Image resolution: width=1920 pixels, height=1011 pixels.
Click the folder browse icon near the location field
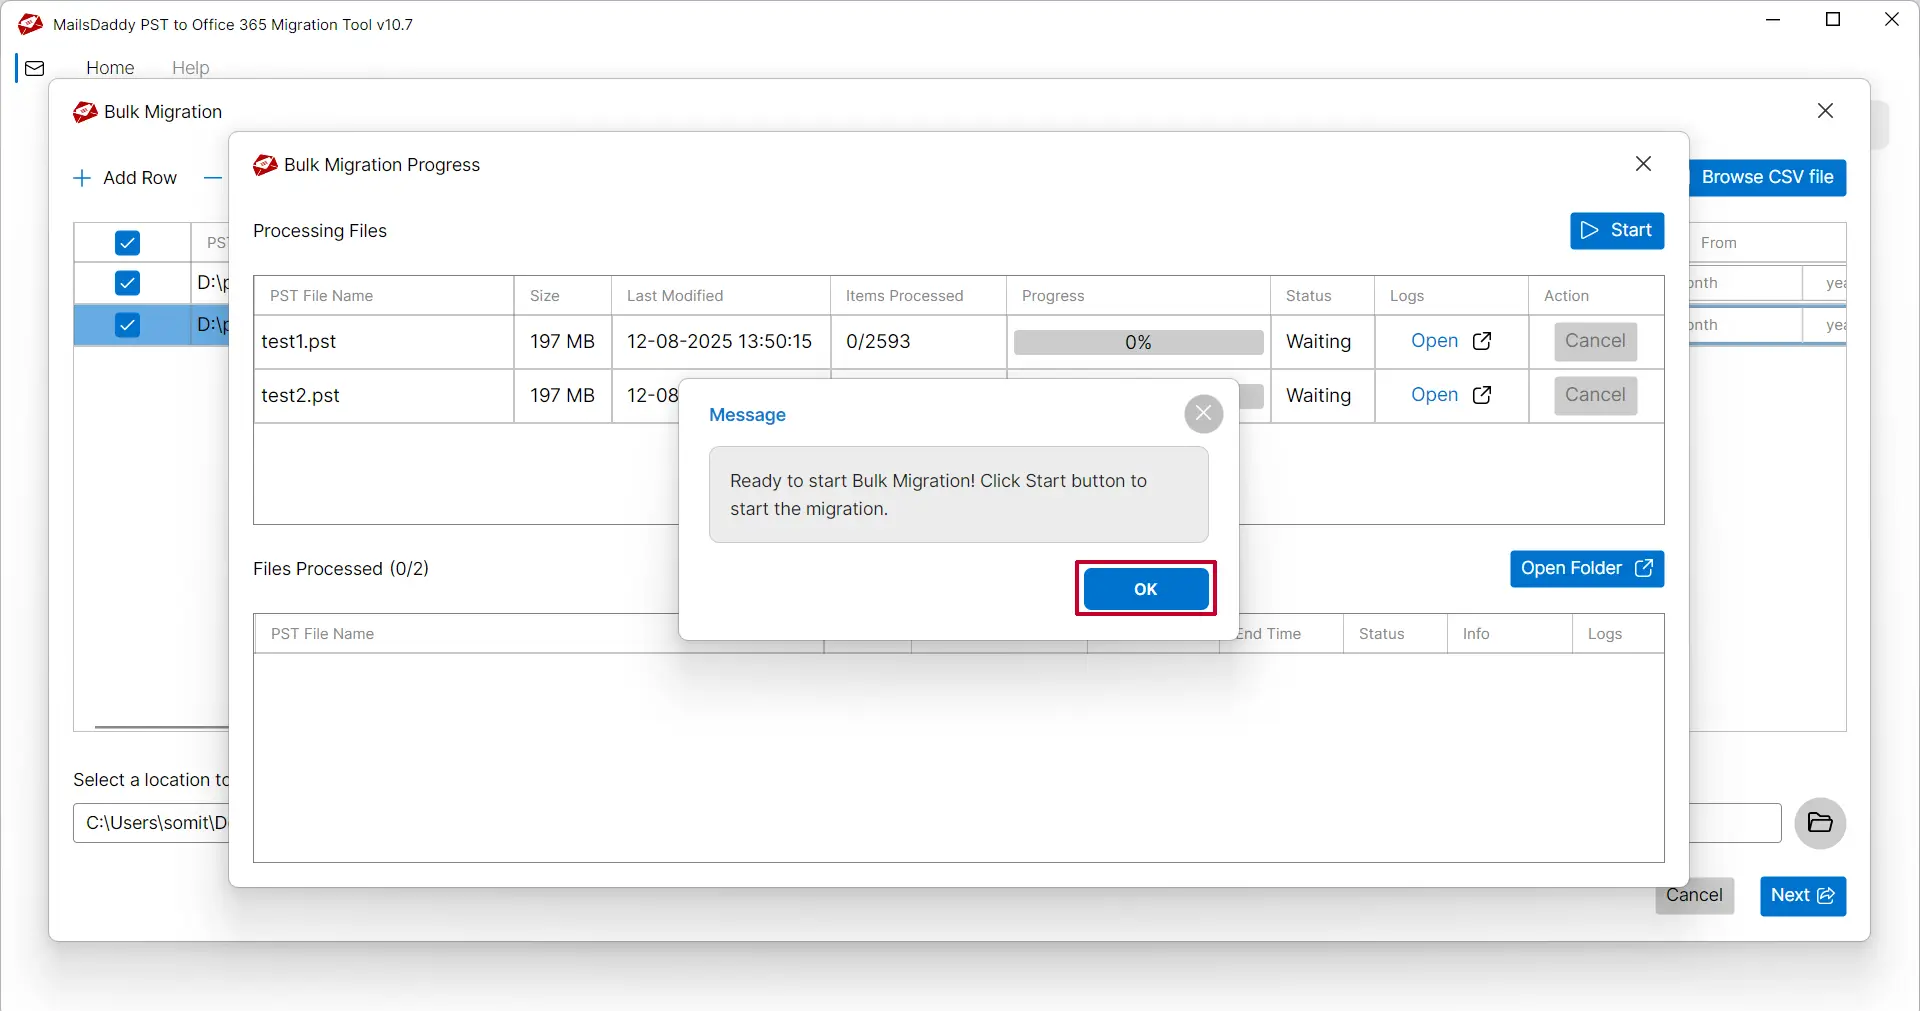pos(1820,823)
